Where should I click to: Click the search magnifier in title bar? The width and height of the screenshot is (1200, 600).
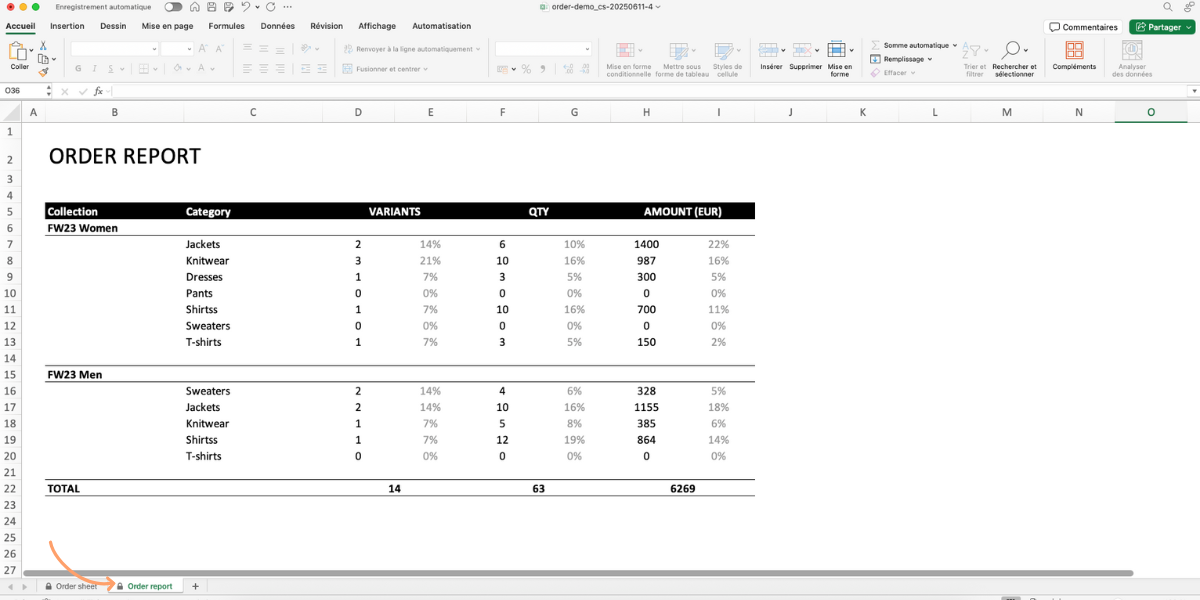click(x=1167, y=6)
